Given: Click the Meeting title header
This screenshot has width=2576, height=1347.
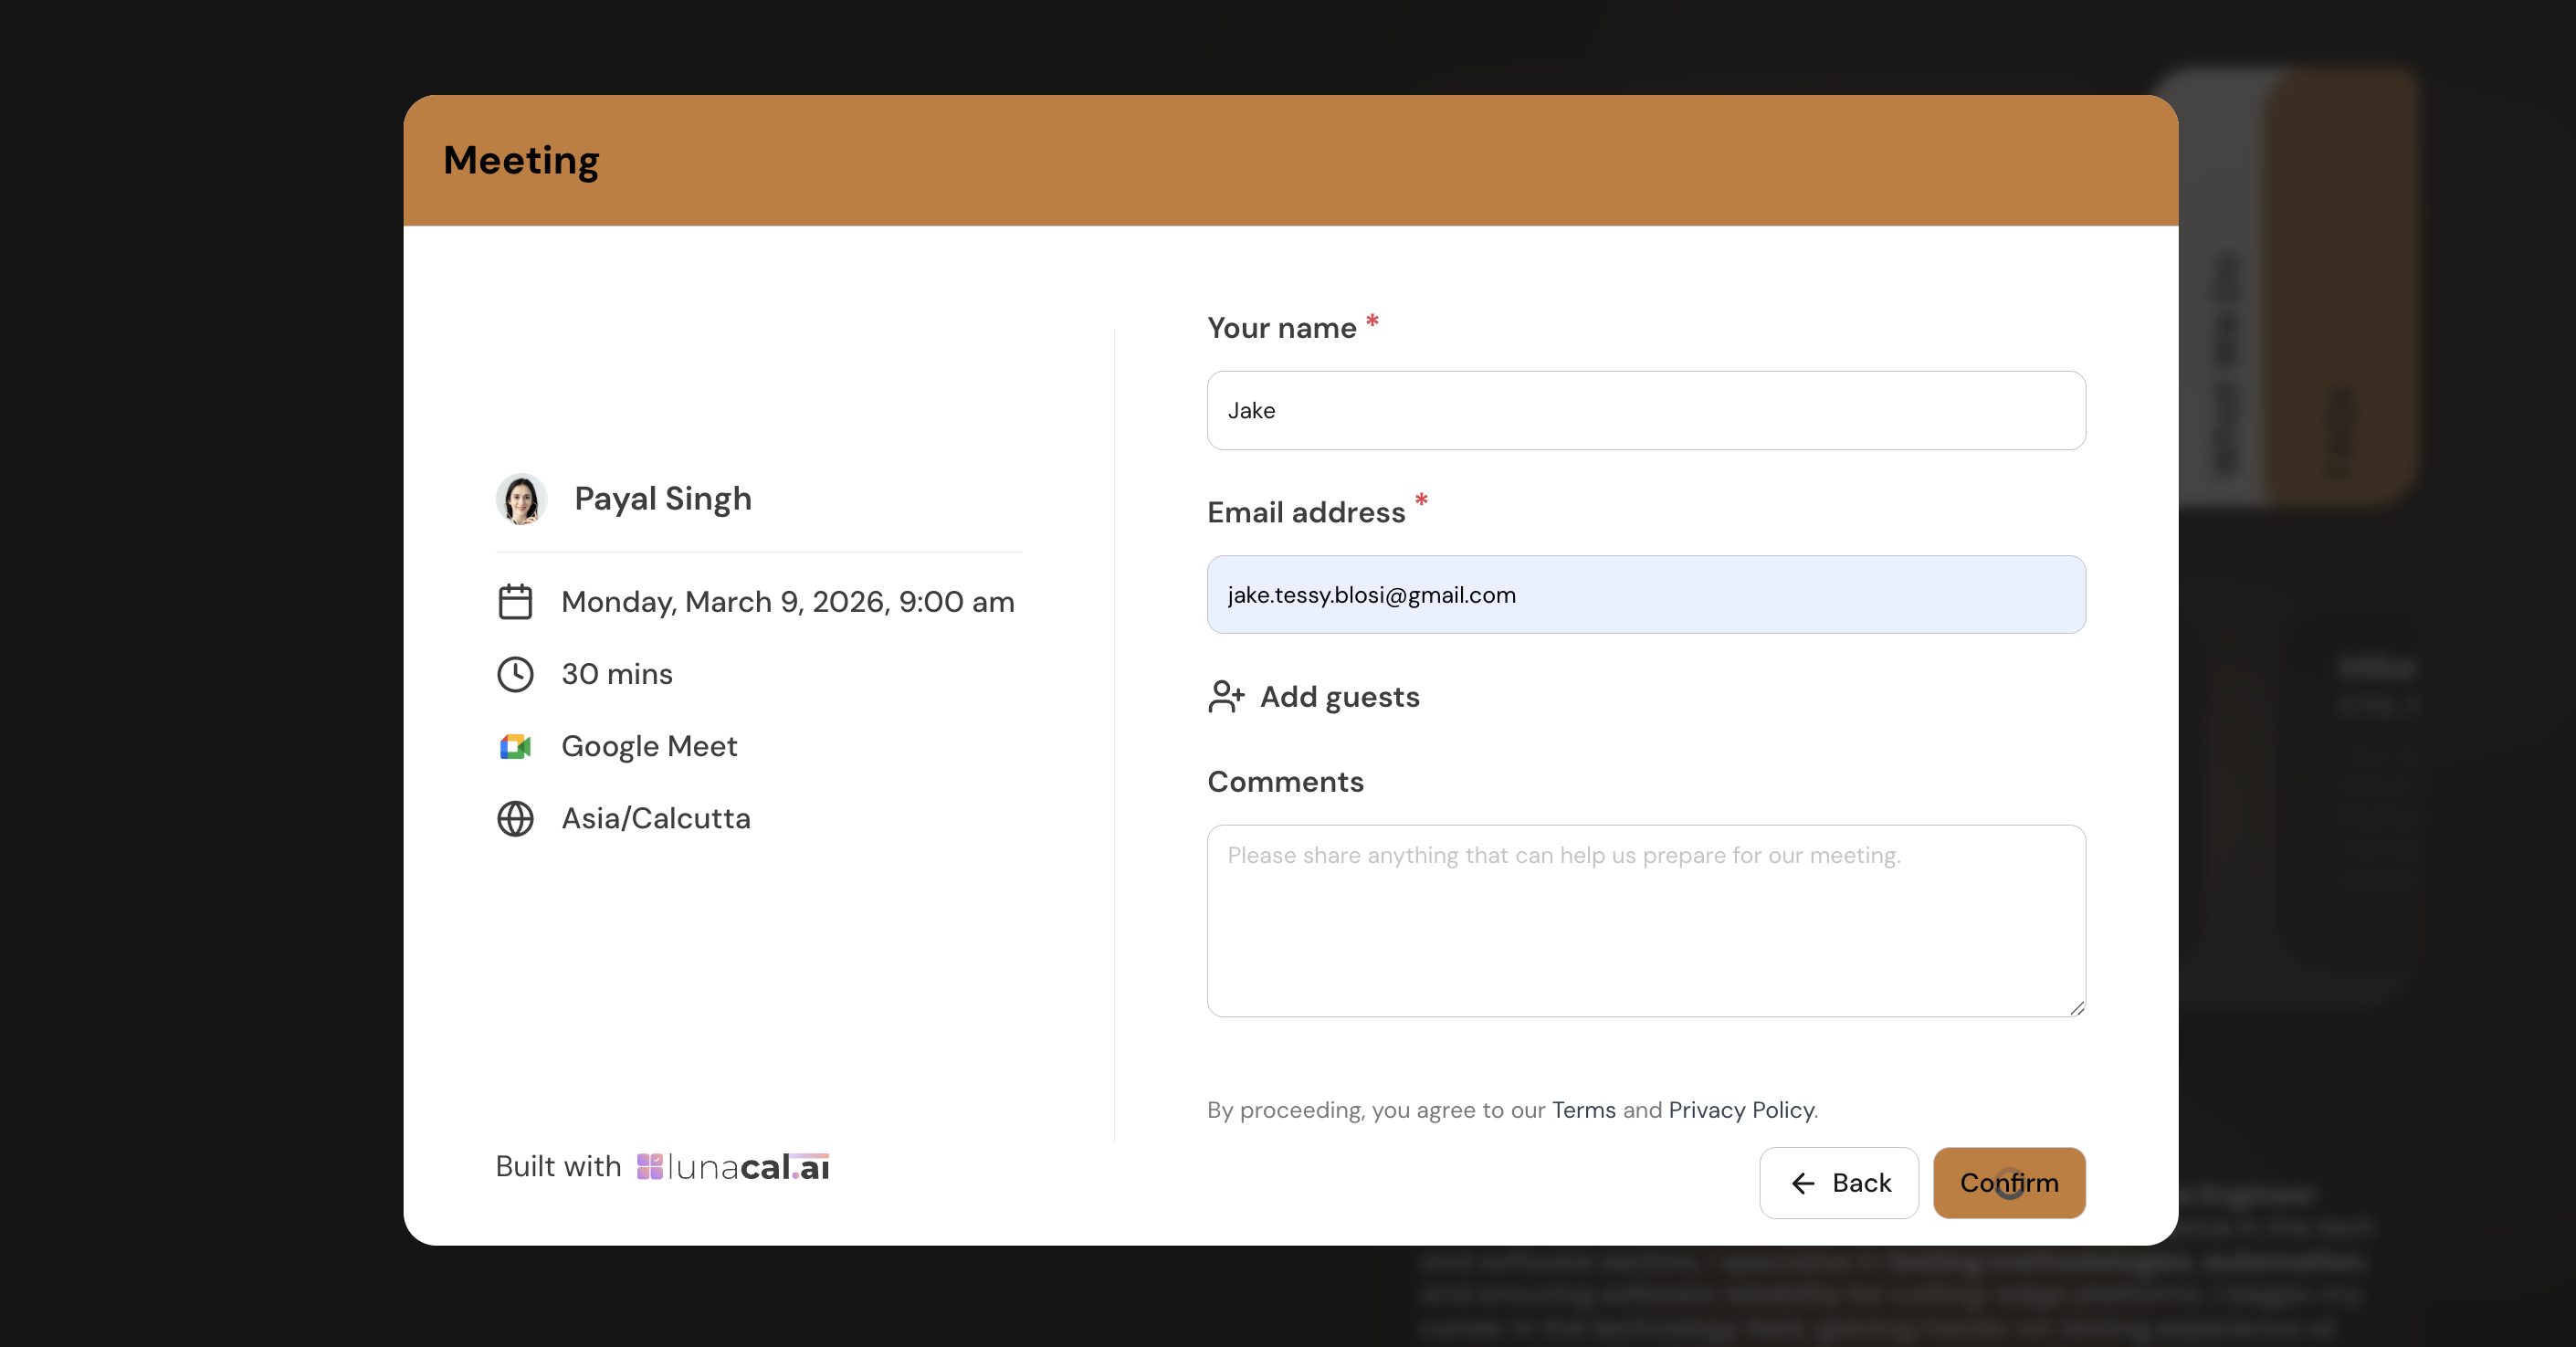Looking at the screenshot, I should click(521, 160).
